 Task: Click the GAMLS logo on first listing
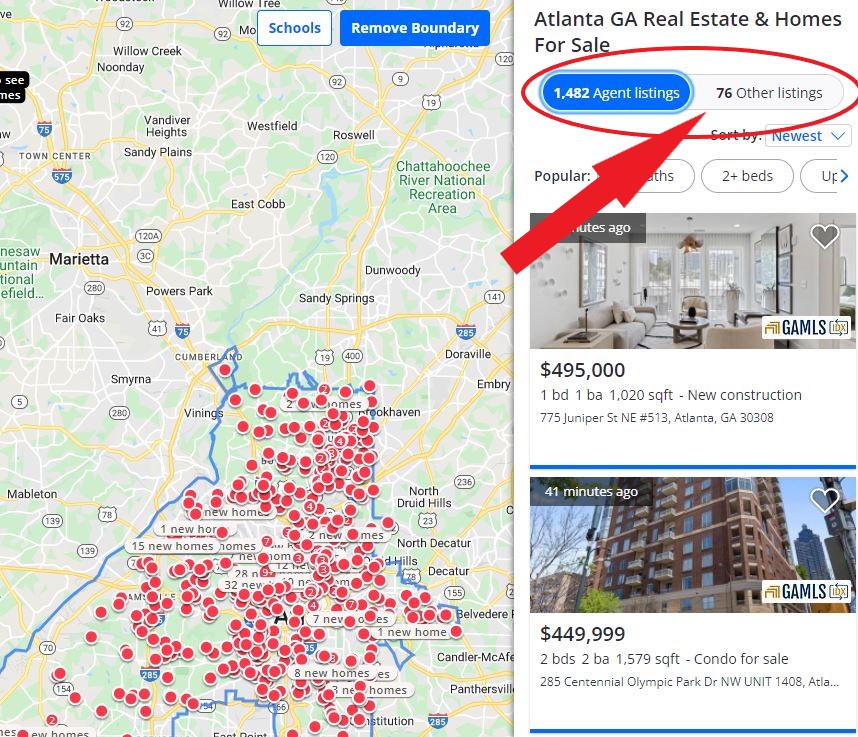(x=806, y=328)
